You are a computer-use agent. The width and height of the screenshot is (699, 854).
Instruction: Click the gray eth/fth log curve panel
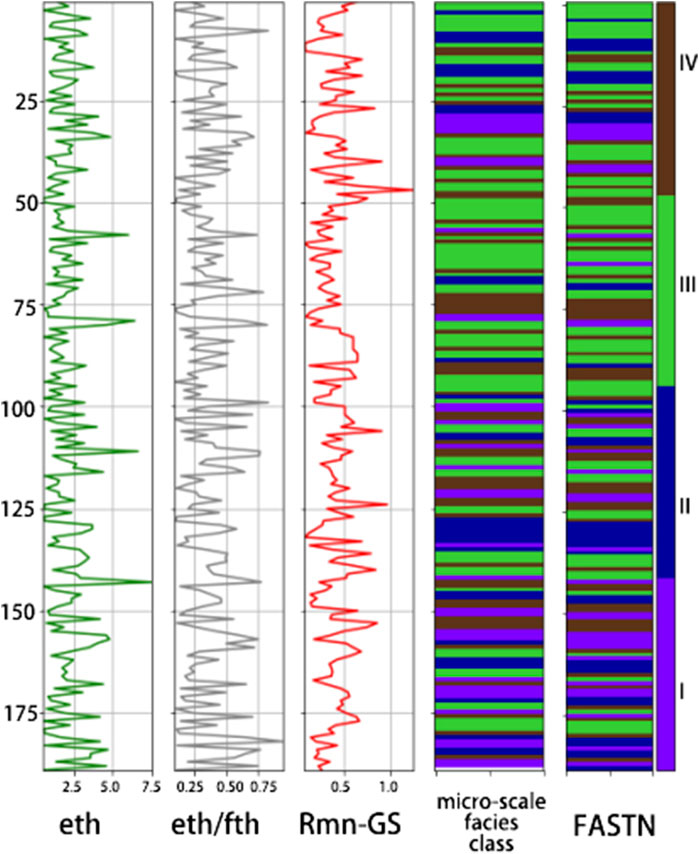[229, 386]
